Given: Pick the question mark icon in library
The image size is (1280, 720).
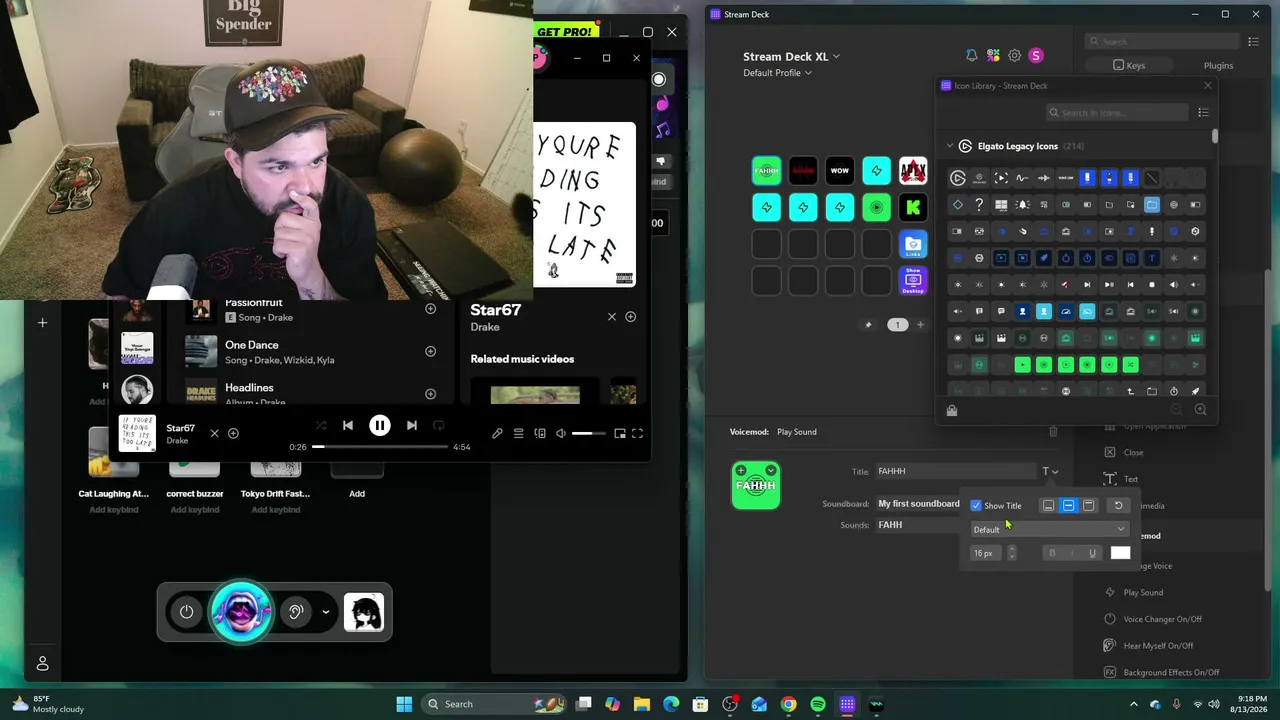Looking at the screenshot, I should click(979, 205).
